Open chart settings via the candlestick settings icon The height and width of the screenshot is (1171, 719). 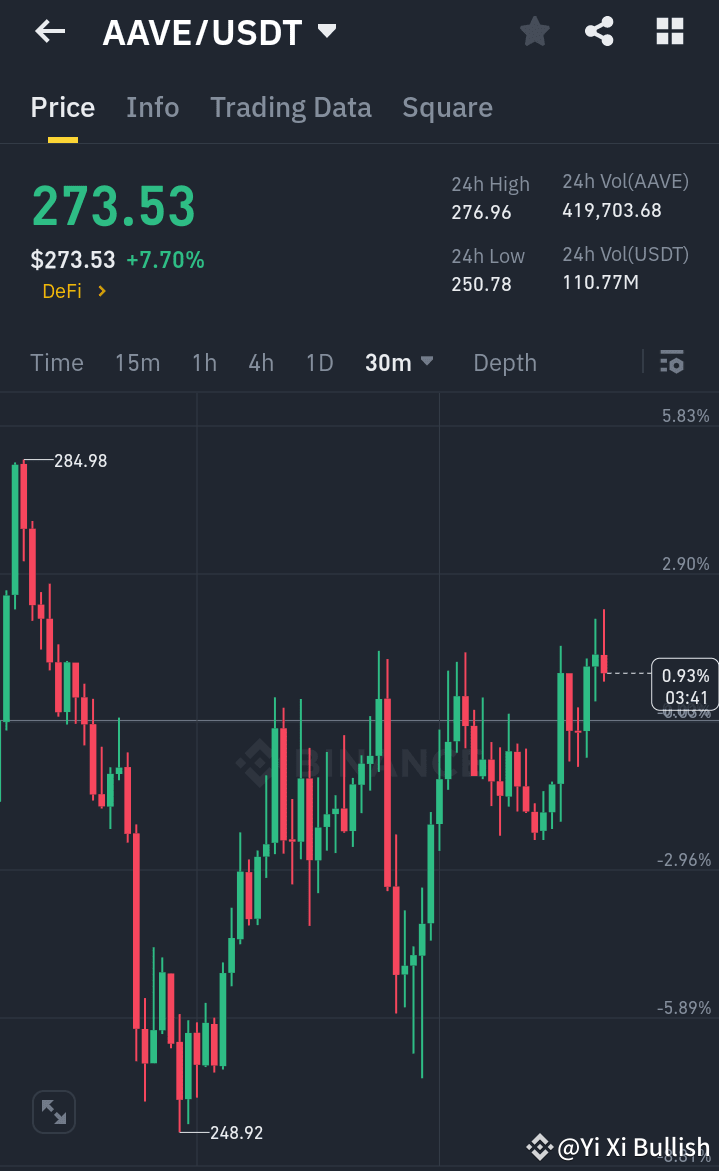coord(671,363)
